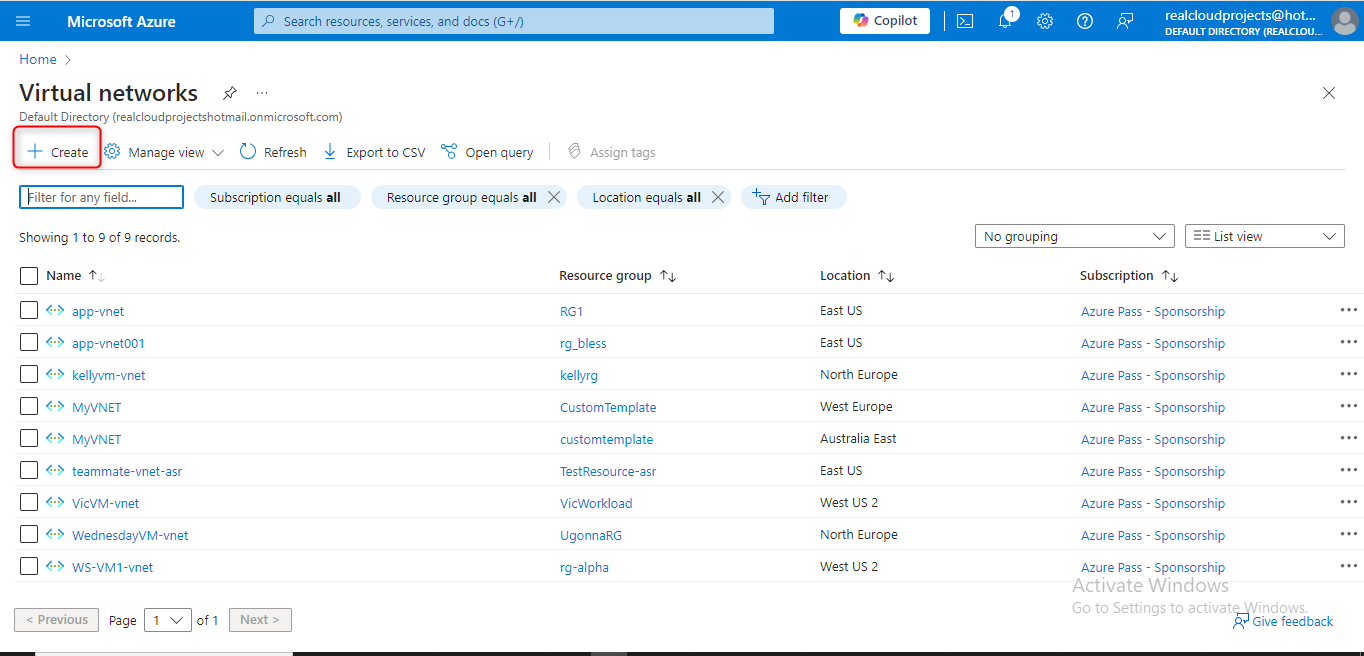Click Add filter button

[x=793, y=197]
